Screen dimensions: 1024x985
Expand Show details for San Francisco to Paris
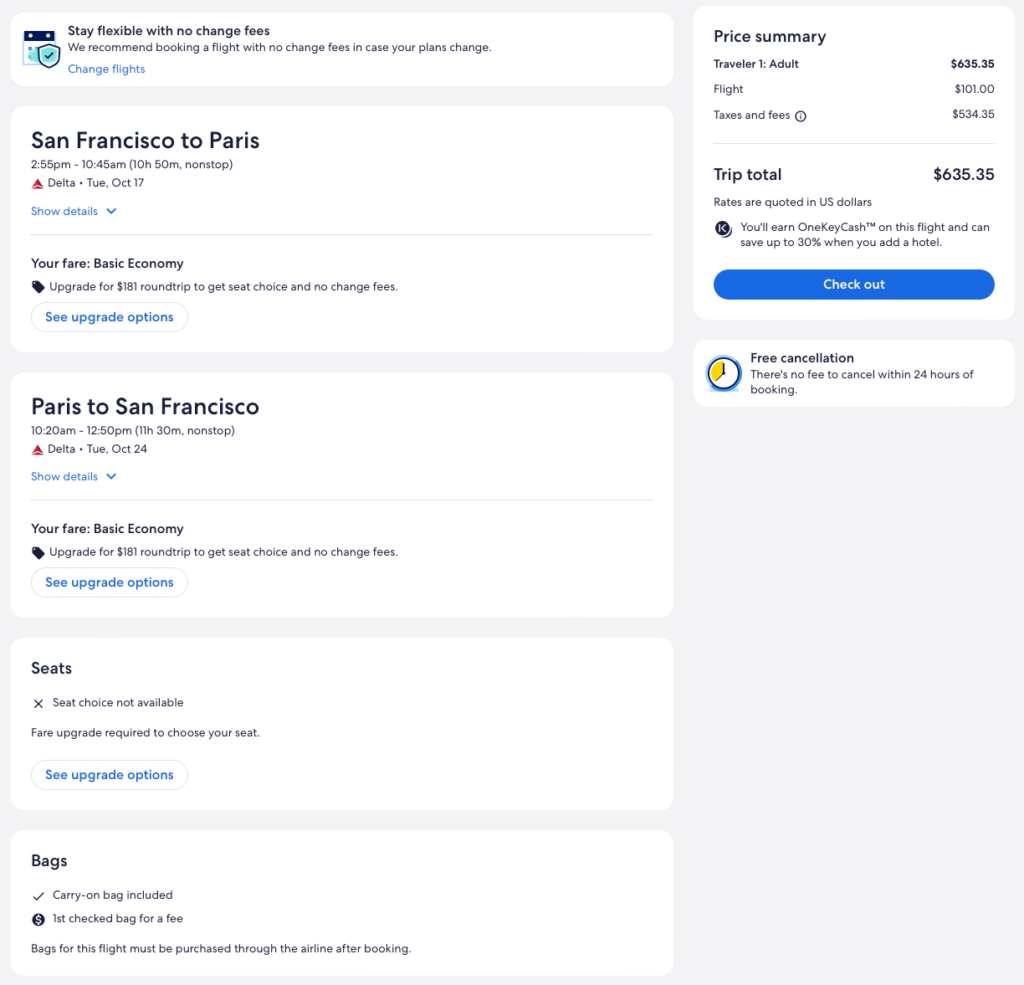[x=64, y=212]
